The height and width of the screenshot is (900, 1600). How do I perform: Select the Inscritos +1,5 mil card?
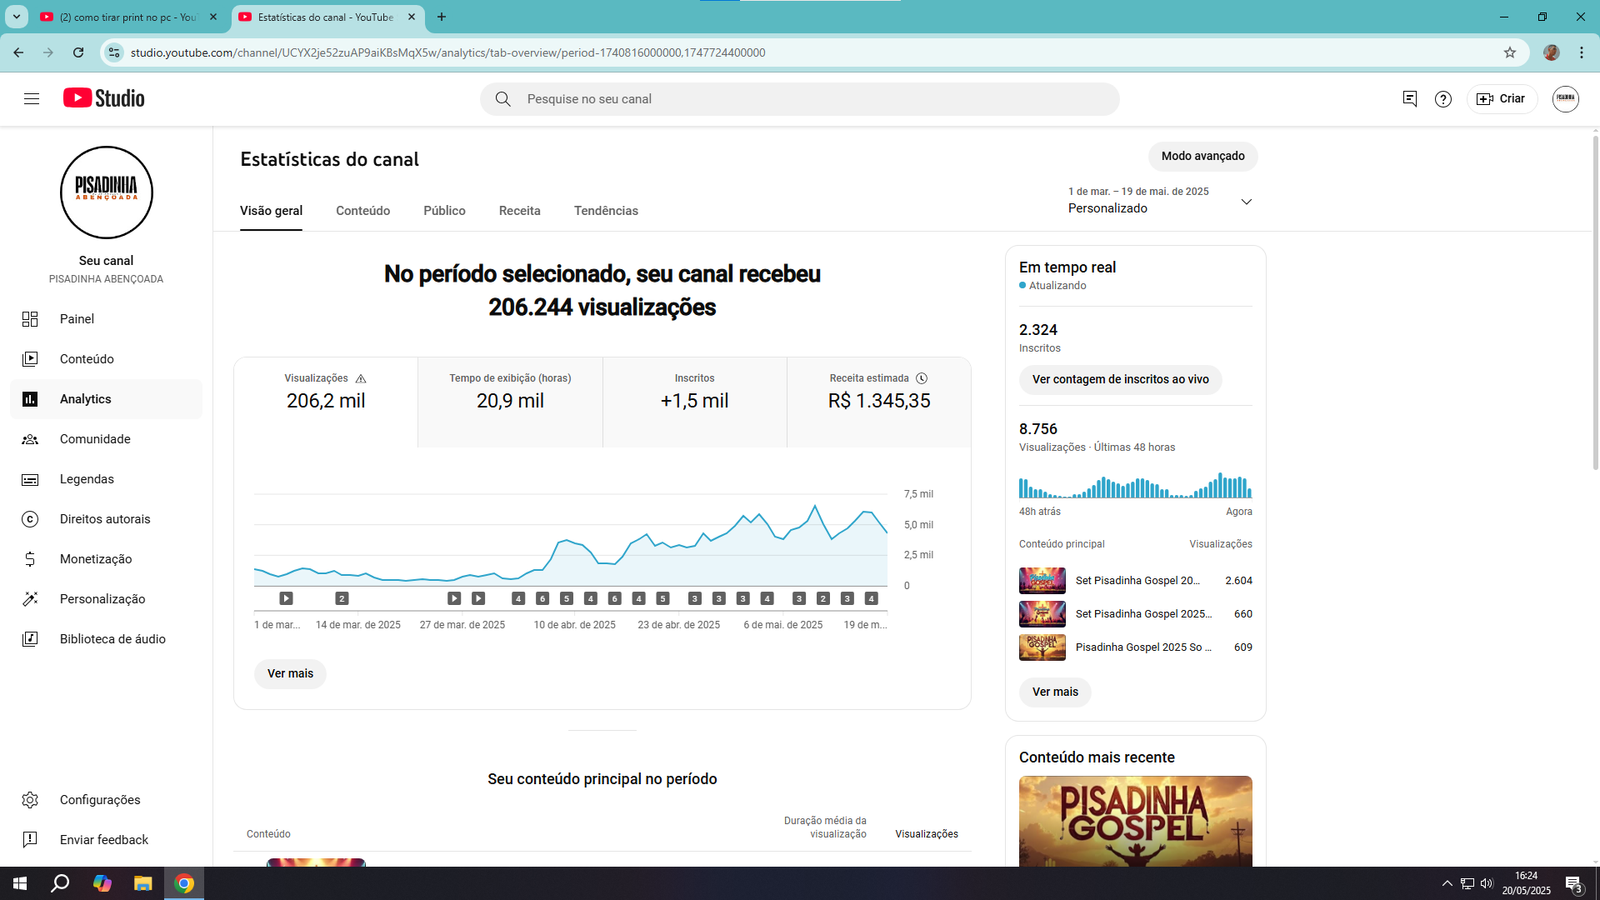click(695, 402)
